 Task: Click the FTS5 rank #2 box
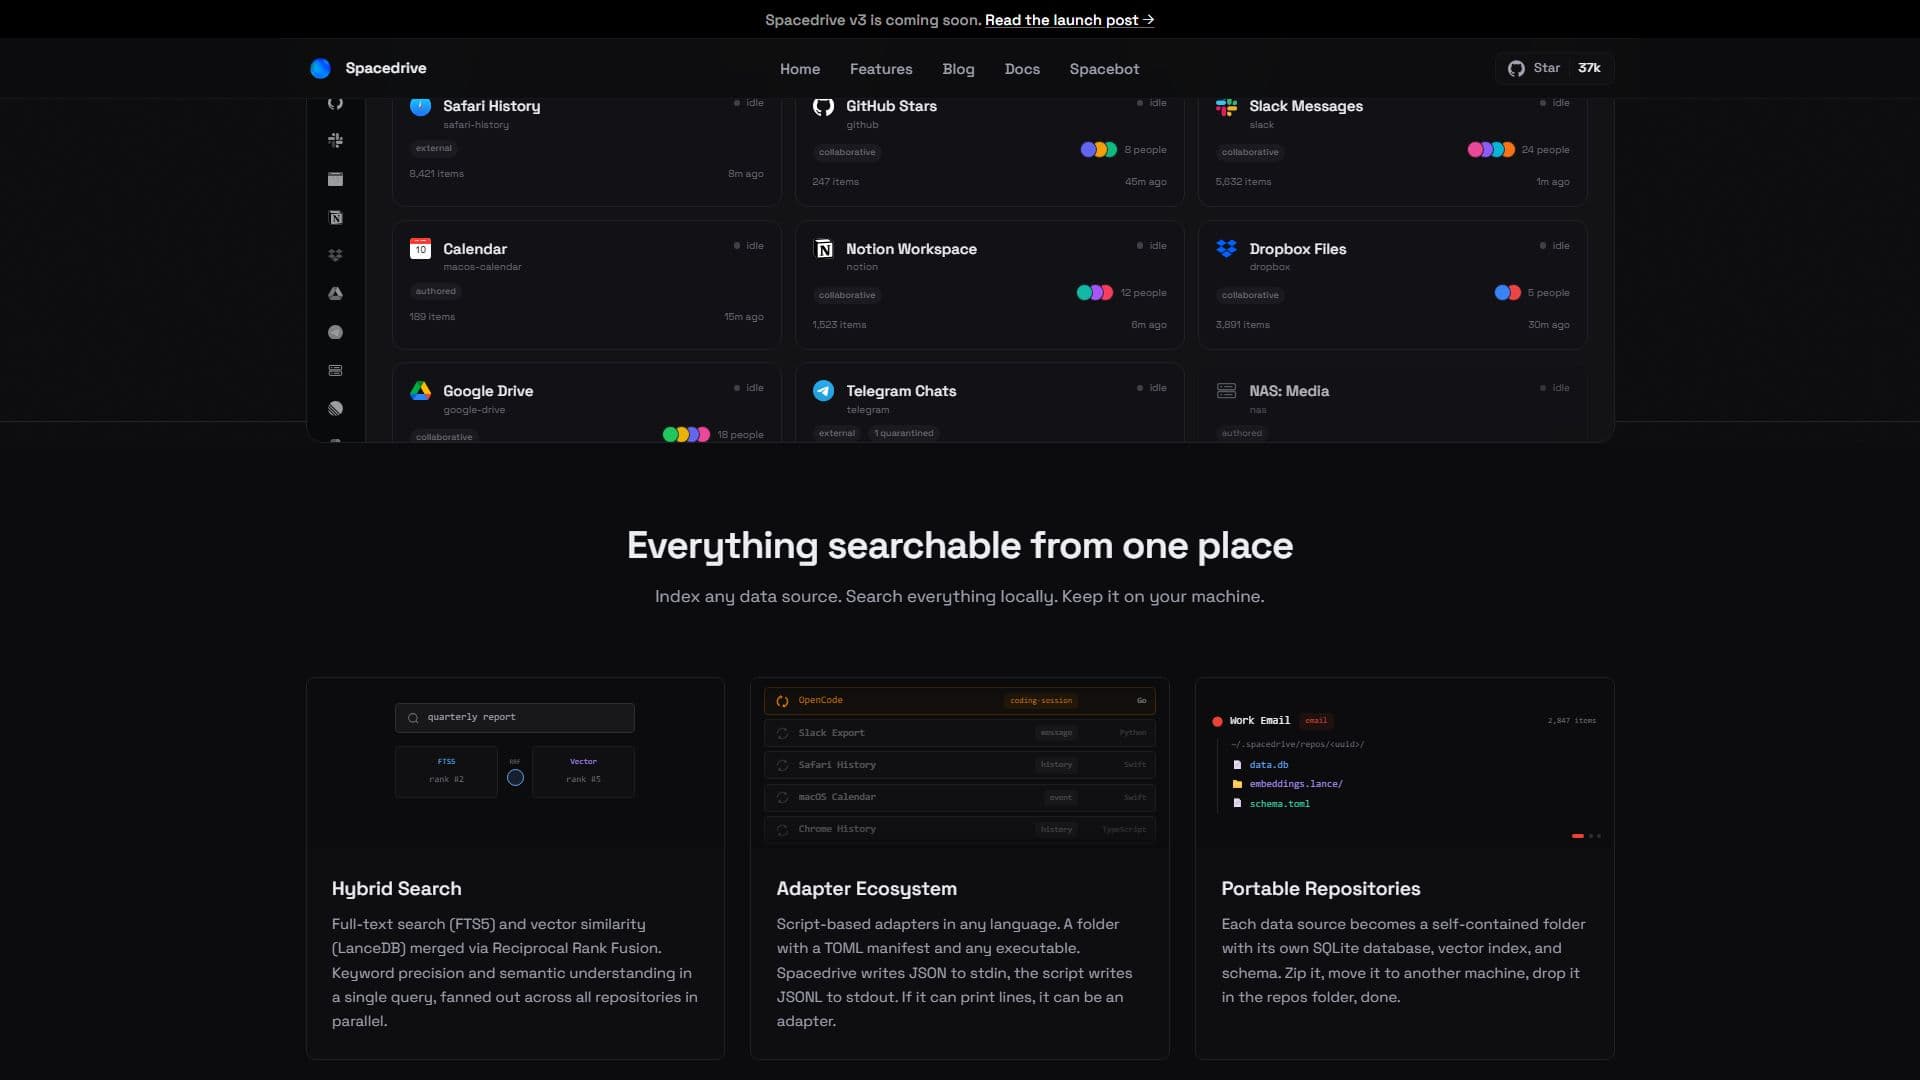point(446,771)
